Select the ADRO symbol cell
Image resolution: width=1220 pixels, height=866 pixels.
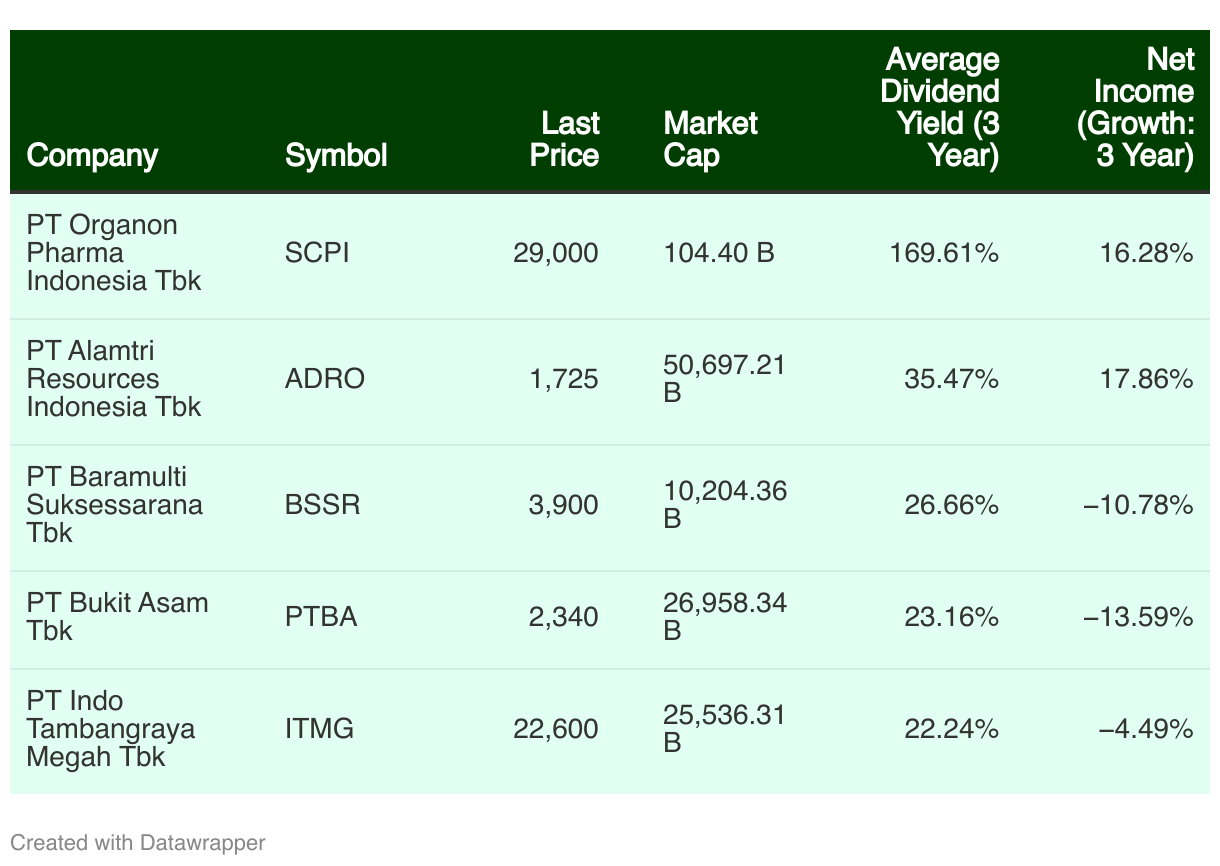click(325, 379)
